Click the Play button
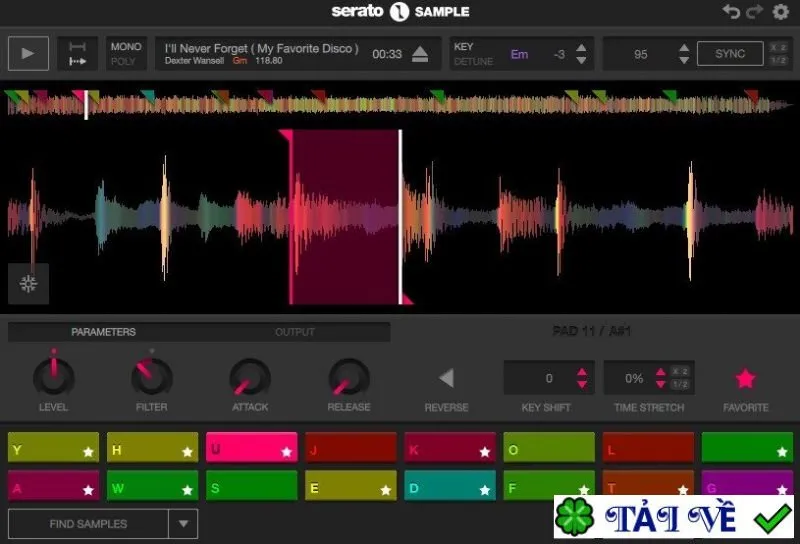 click(x=28, y=53)
